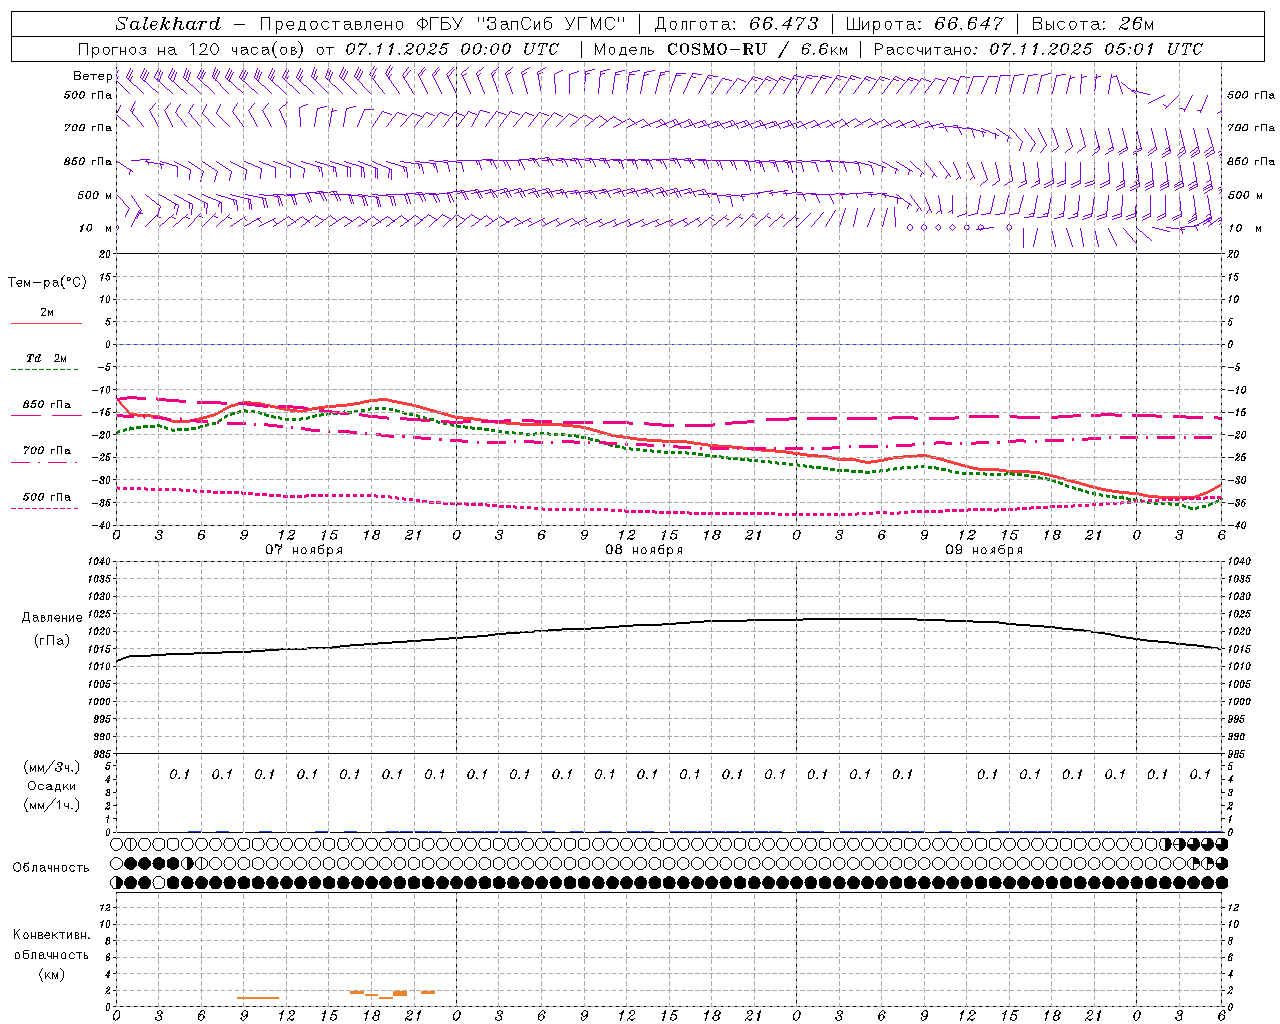The height and width of the screenshot is (1024, 1280).
Task: Click the 07 ноября date label
Action: (304, 550)
